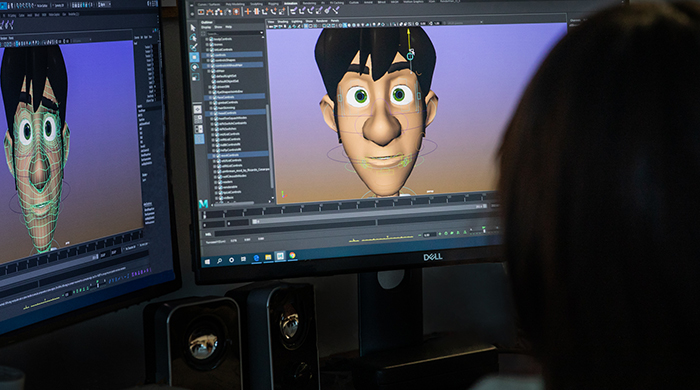Open the Rigging shelf tab
Image resolution: width=700 pixels, height=390 pixels.
[273, 4]
